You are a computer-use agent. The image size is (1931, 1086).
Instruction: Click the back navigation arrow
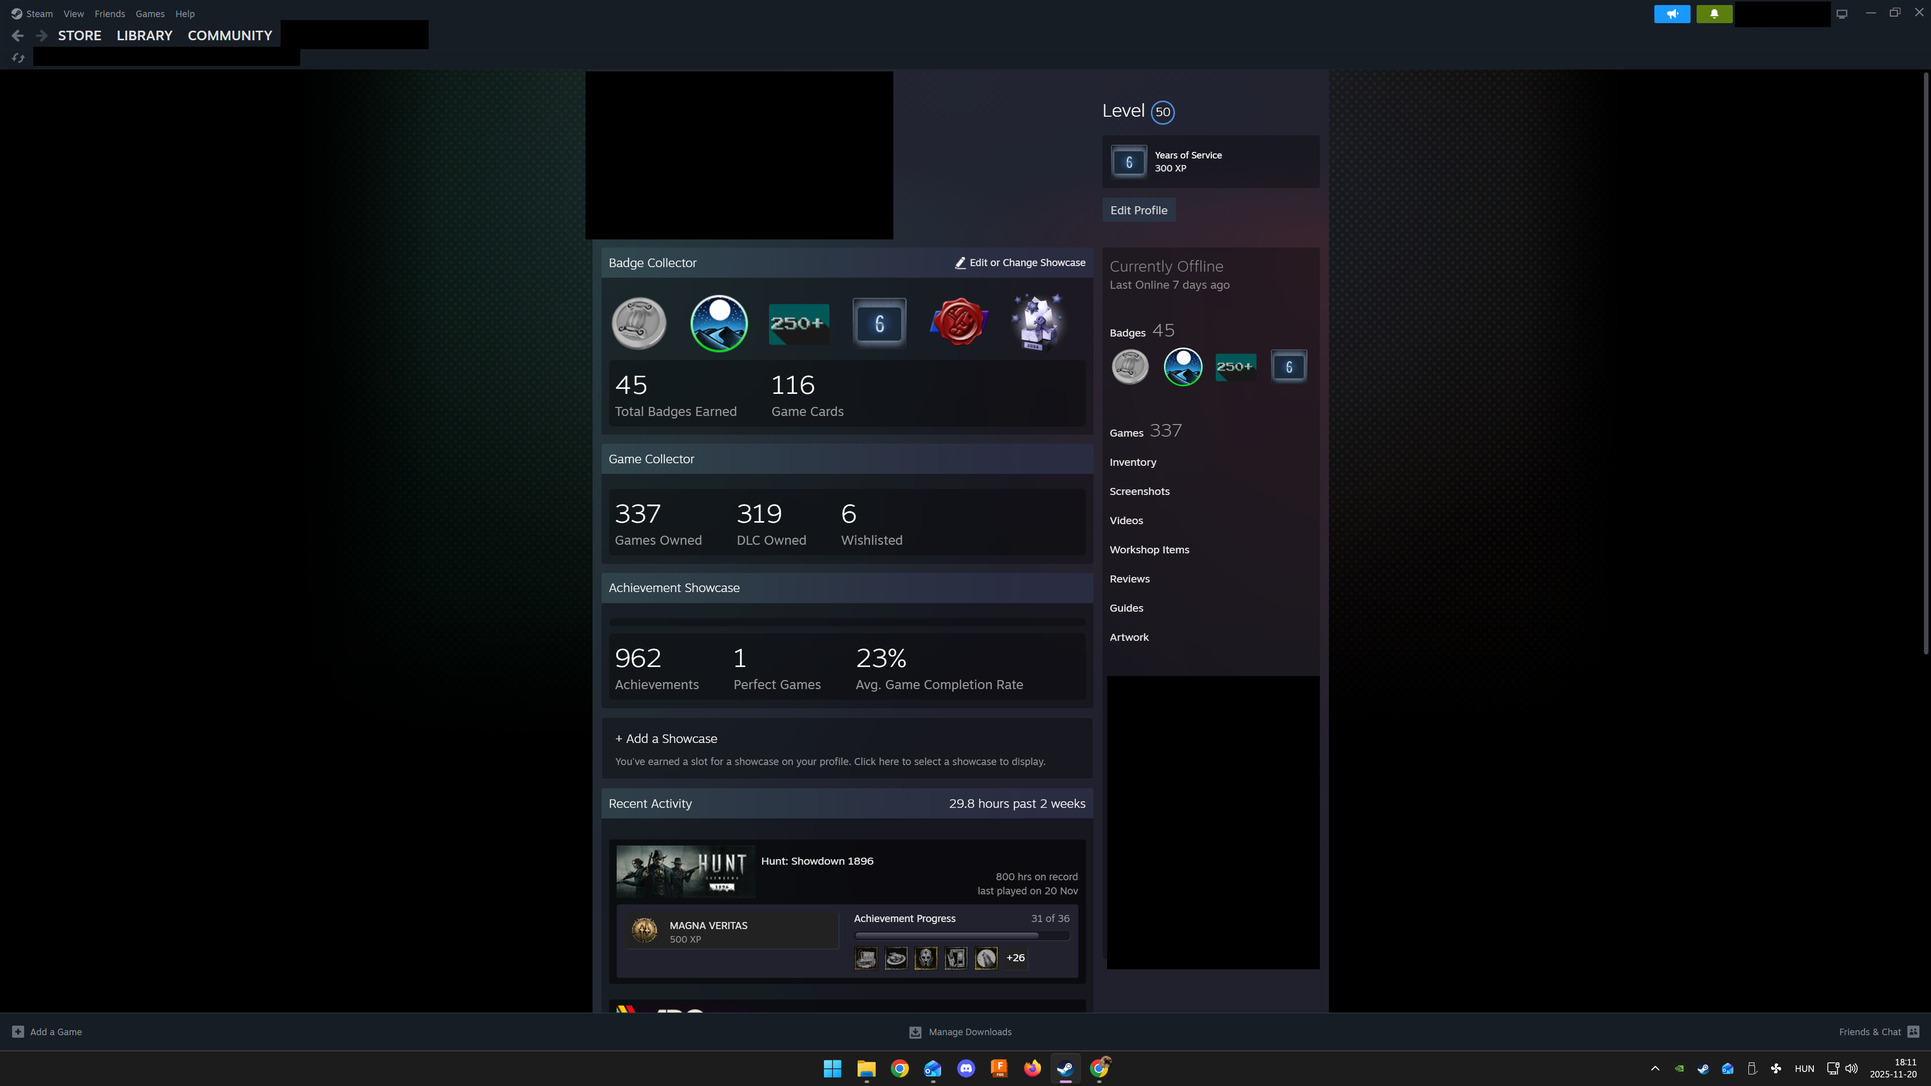pyautogui.click(x=18, y=35)
